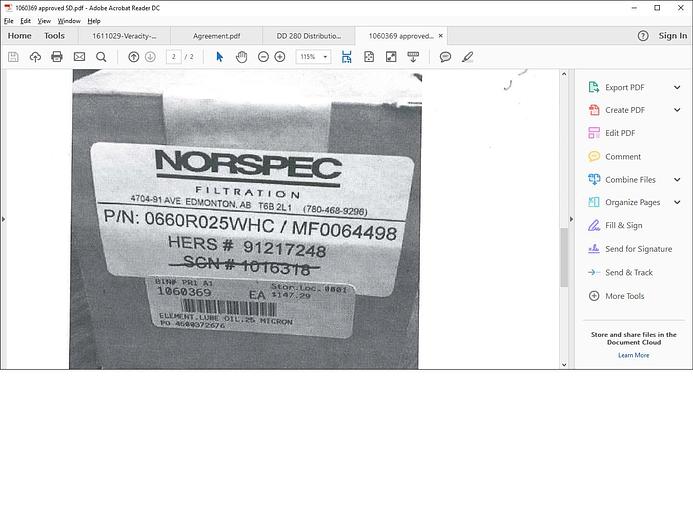Screen dimensions: 693x525
Task: Expand the left navigation pane arrow
Action: point(4,219)
